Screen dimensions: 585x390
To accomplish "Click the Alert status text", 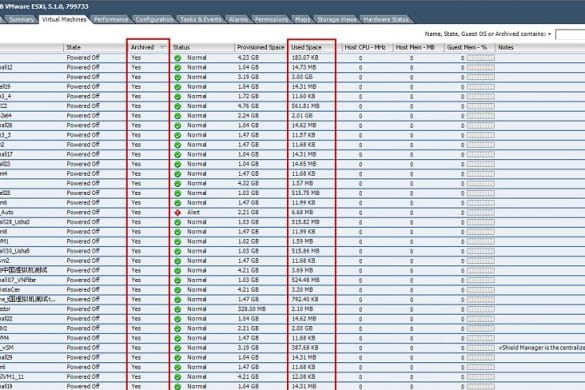I will pos(193,212).
